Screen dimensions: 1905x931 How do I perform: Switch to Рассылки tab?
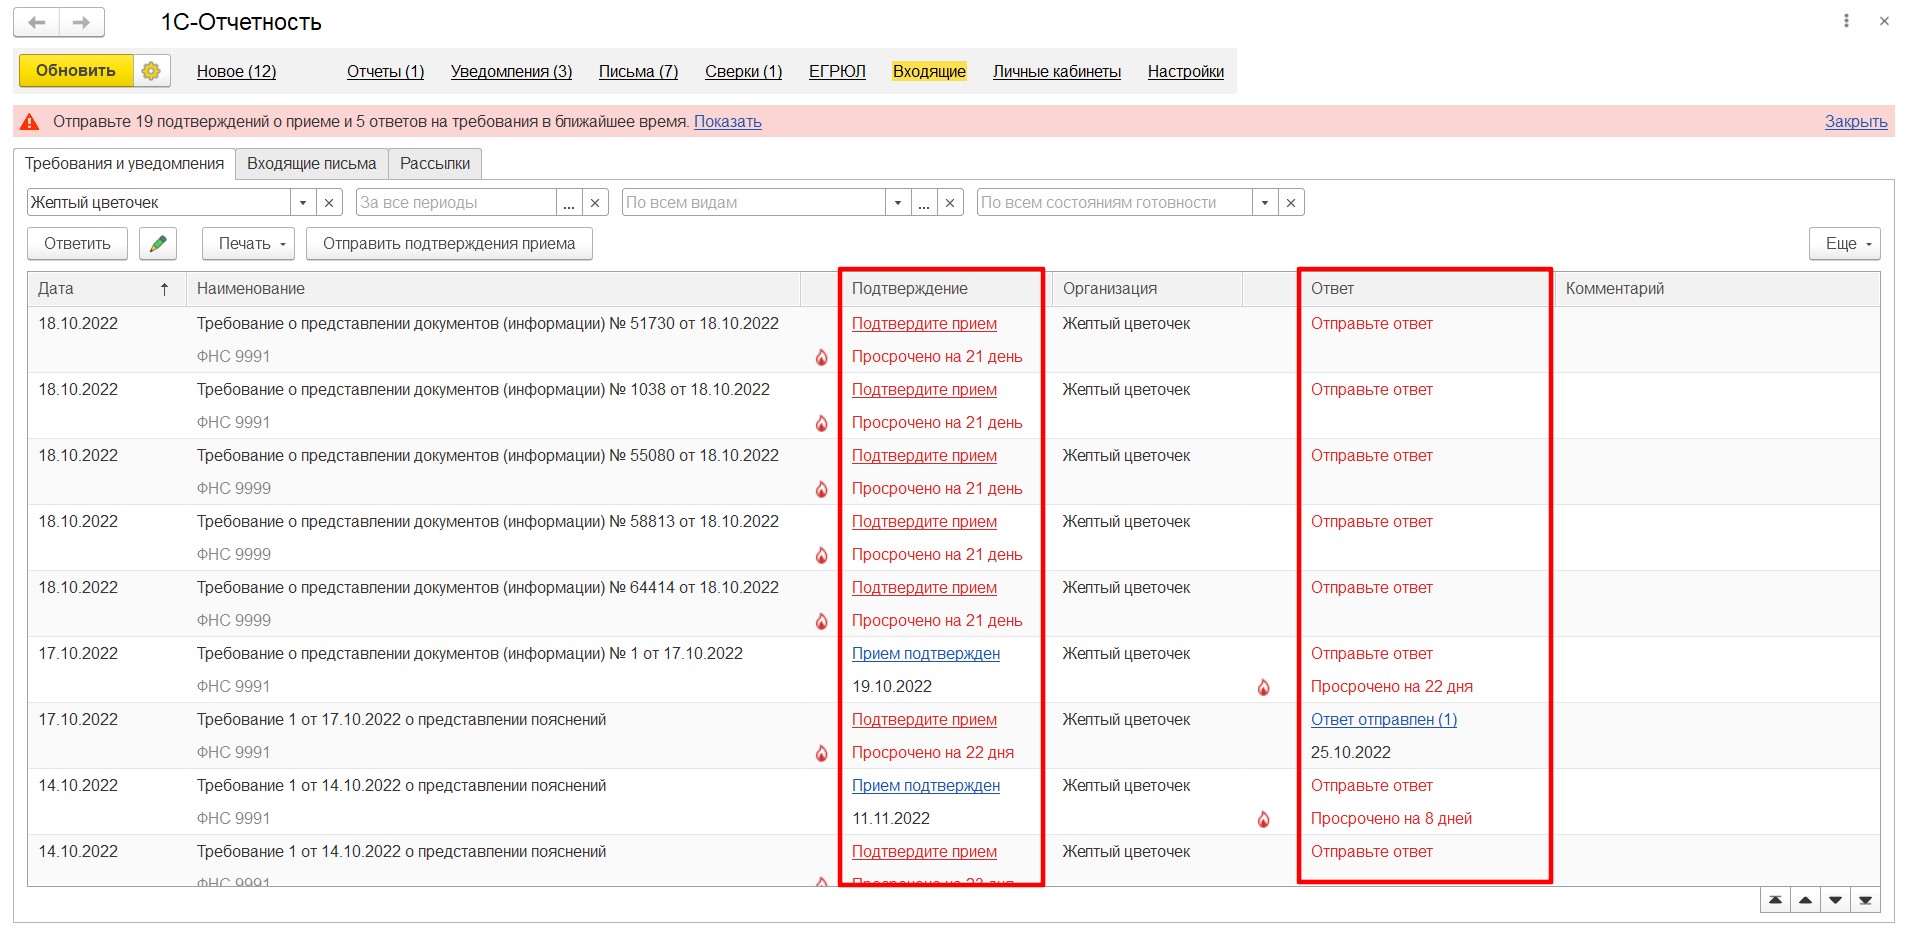click(435, 163)
